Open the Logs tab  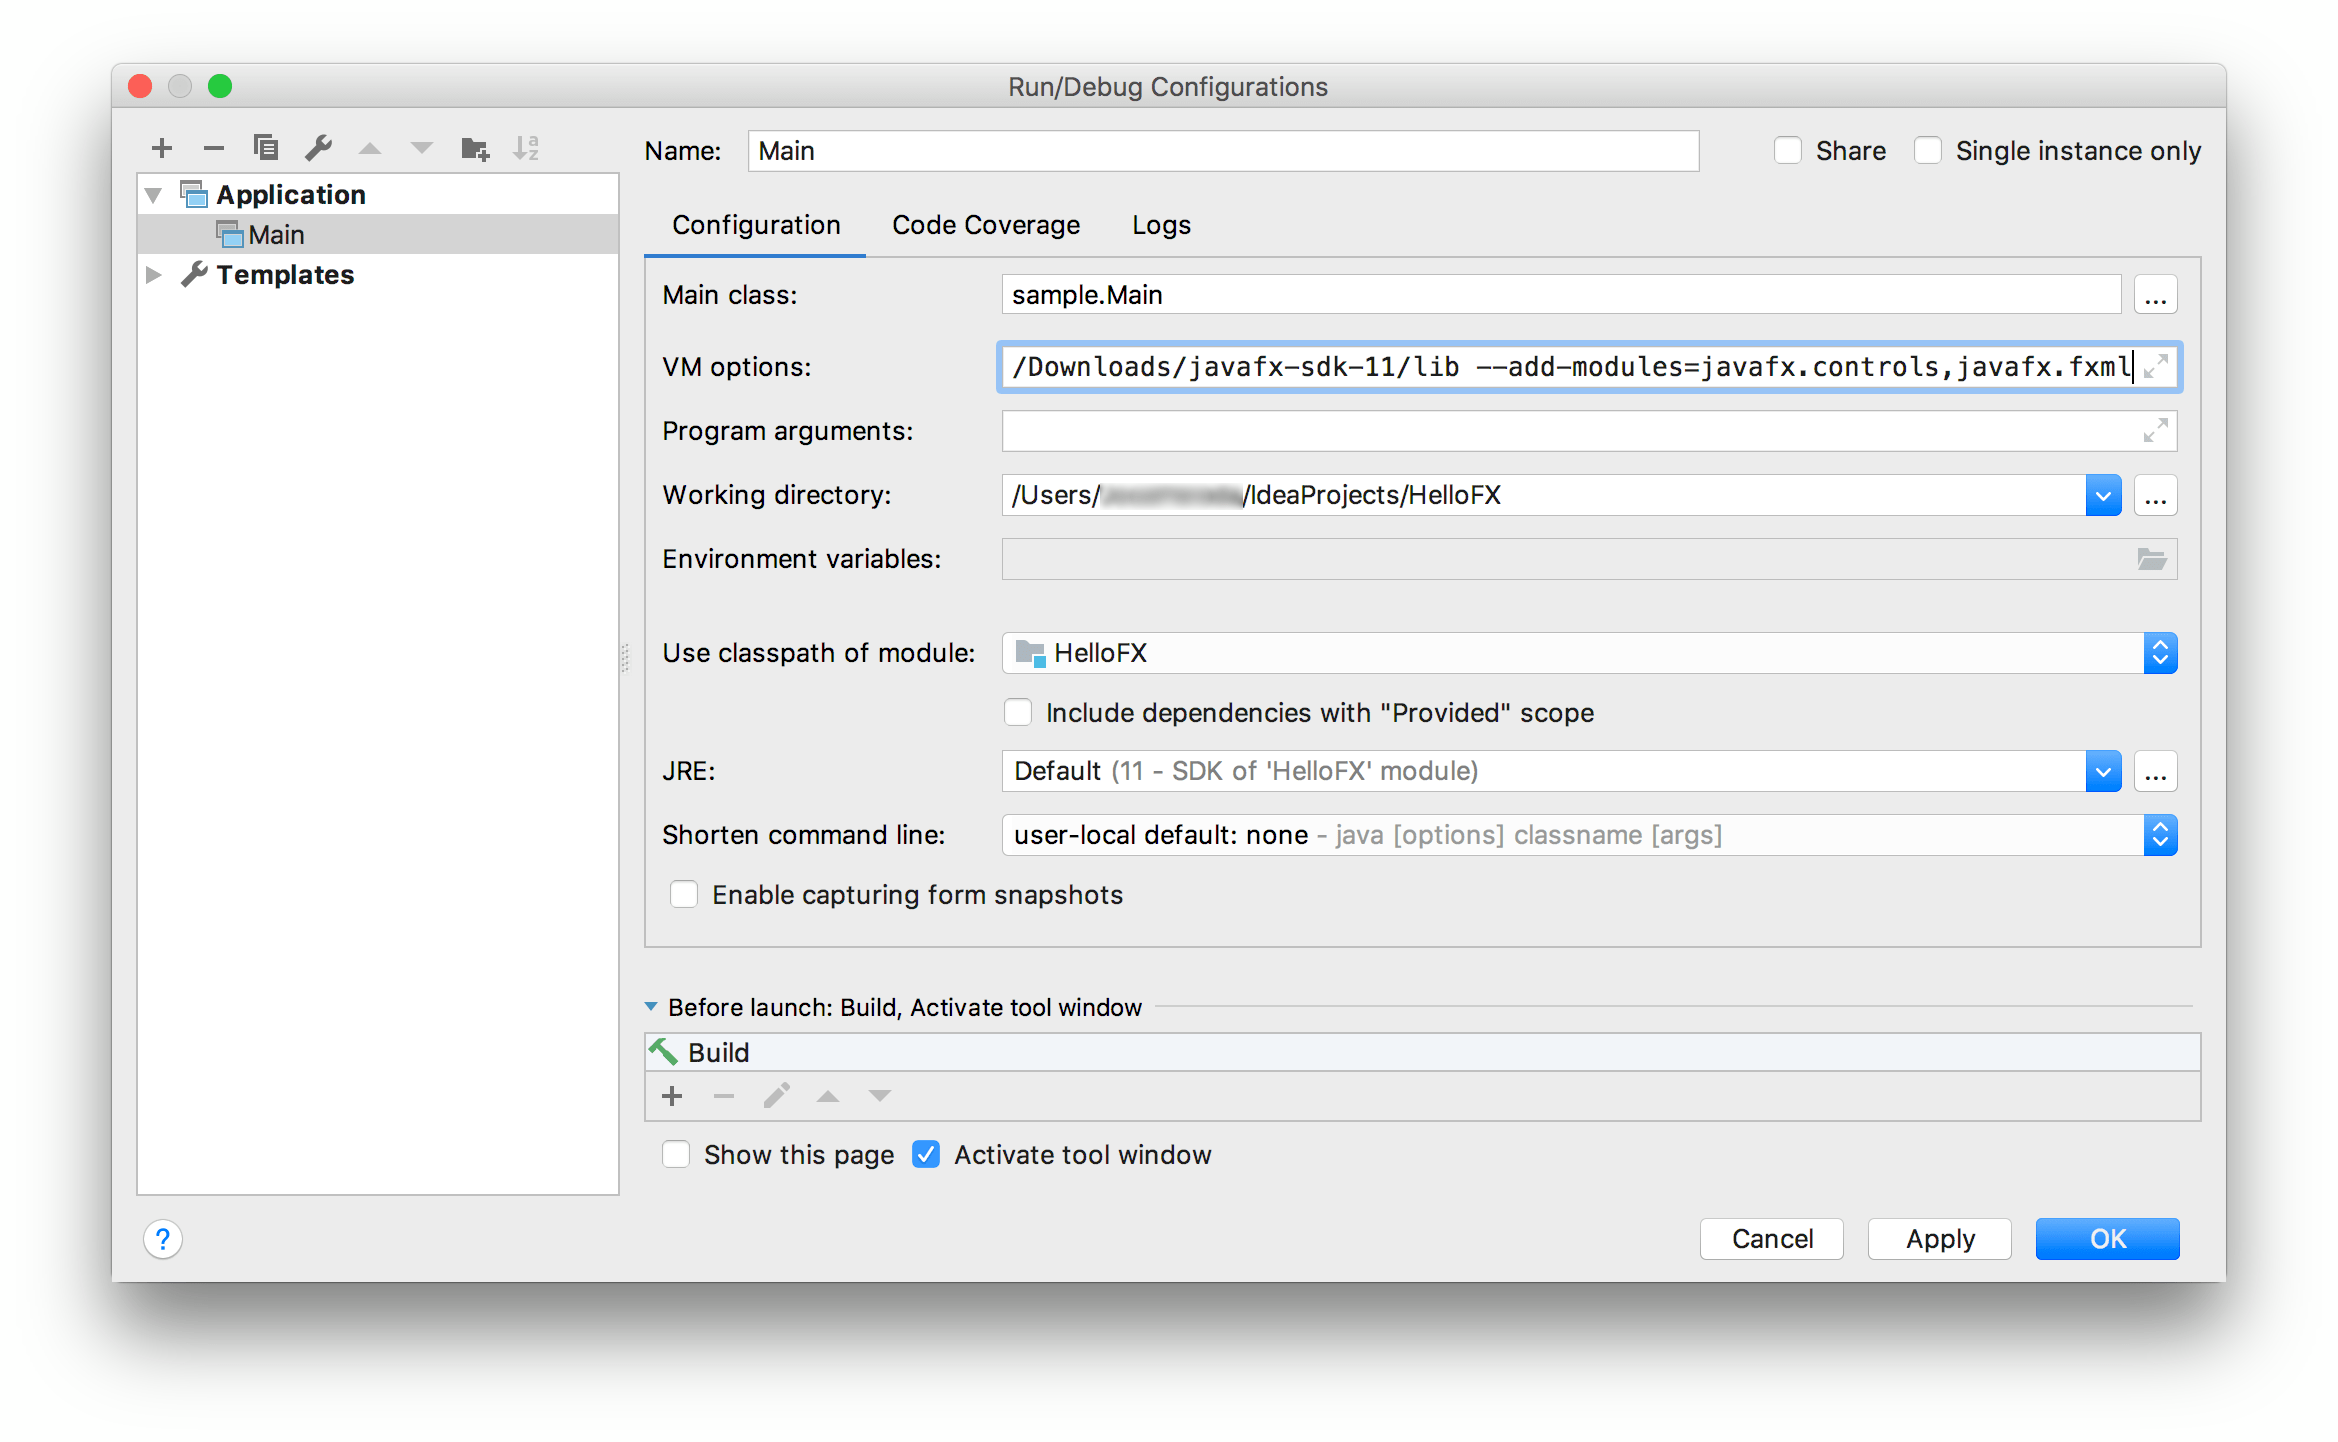[1160, 226]
